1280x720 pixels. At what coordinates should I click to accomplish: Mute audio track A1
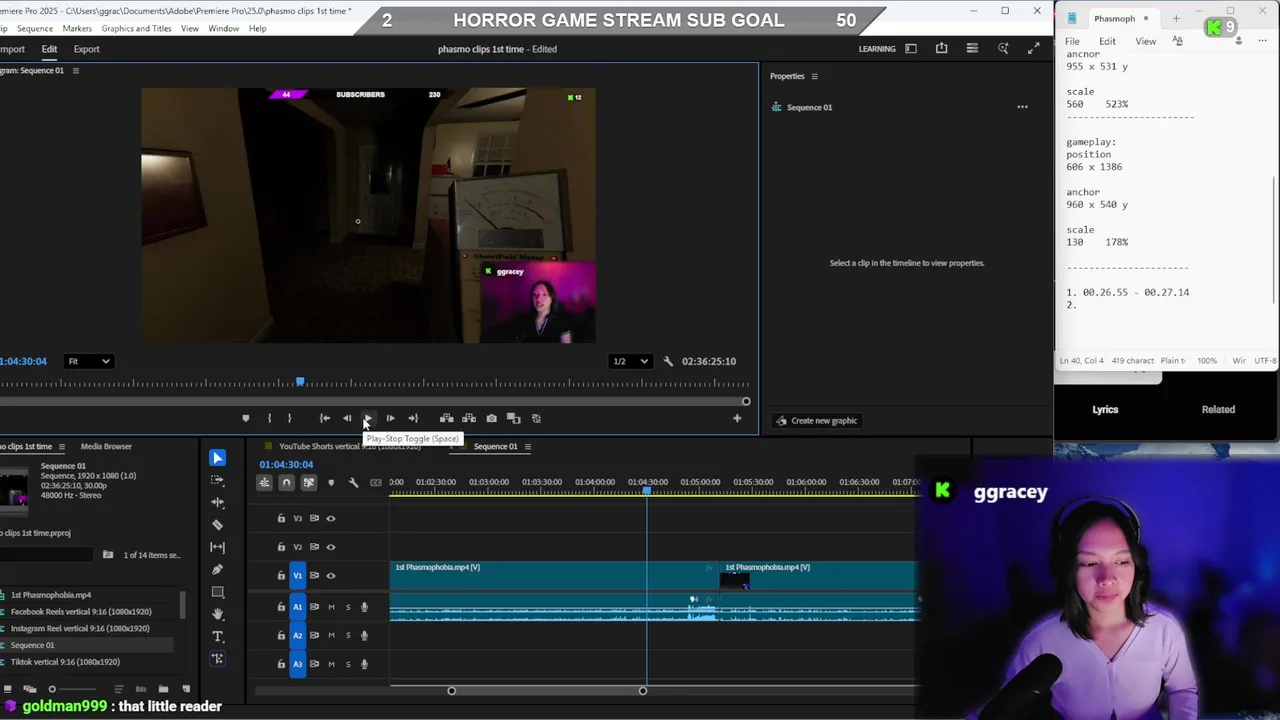[x=331, y=607]
